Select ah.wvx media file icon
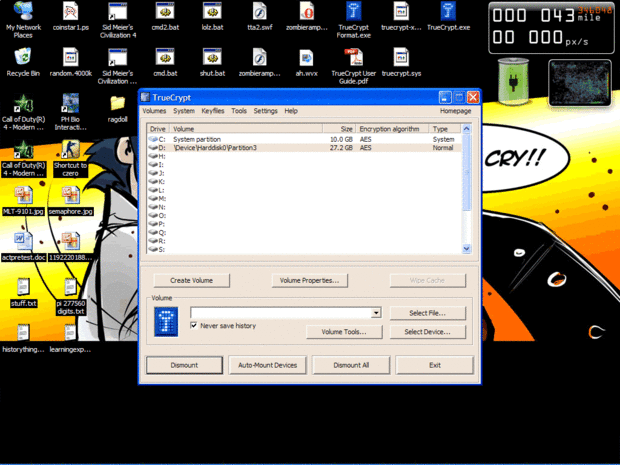The height and width of the screenshot is (465, 620). pos(306,62)
